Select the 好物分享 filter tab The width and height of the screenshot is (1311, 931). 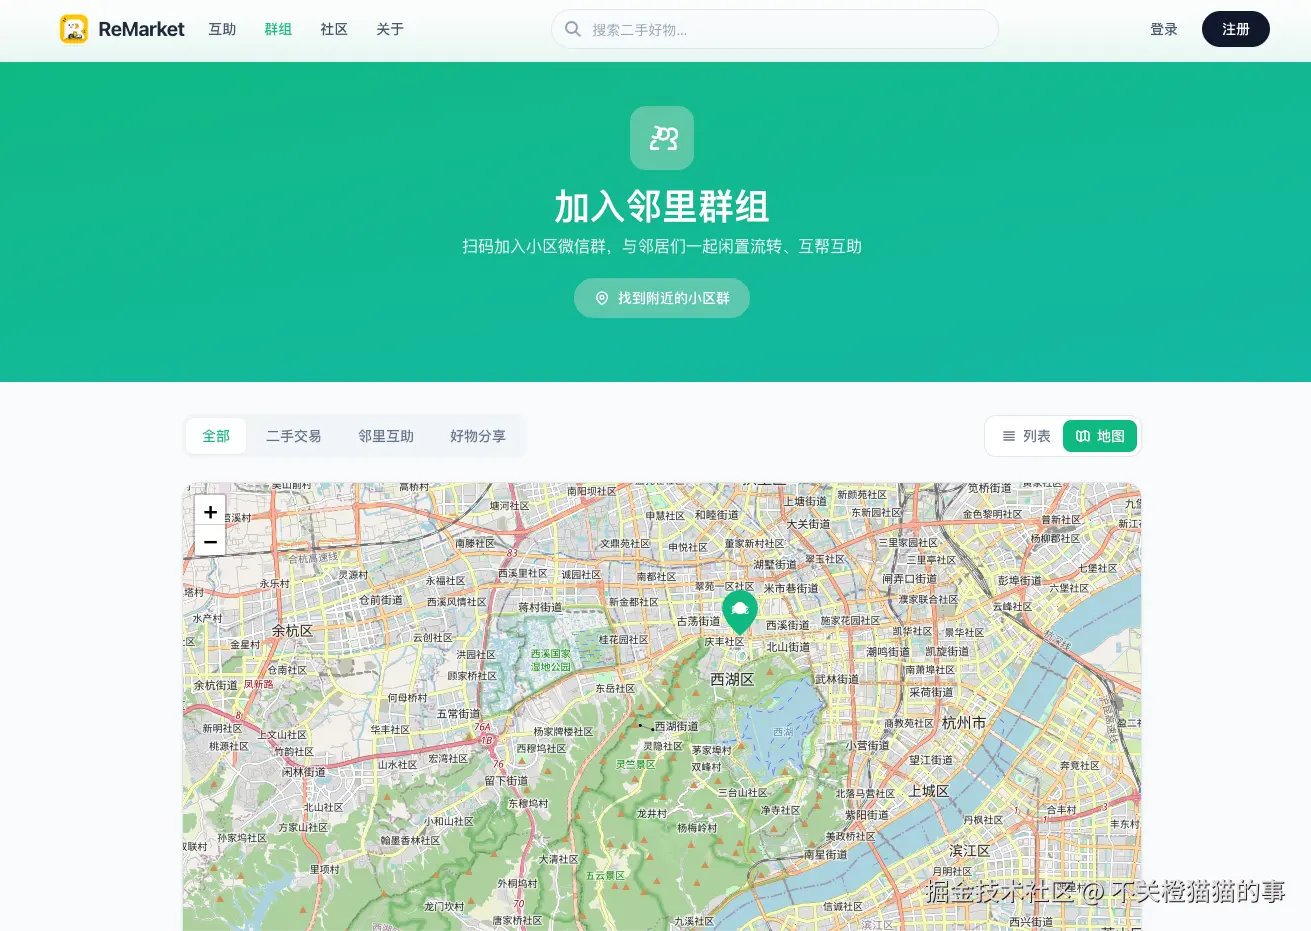(x=478, y=436)
